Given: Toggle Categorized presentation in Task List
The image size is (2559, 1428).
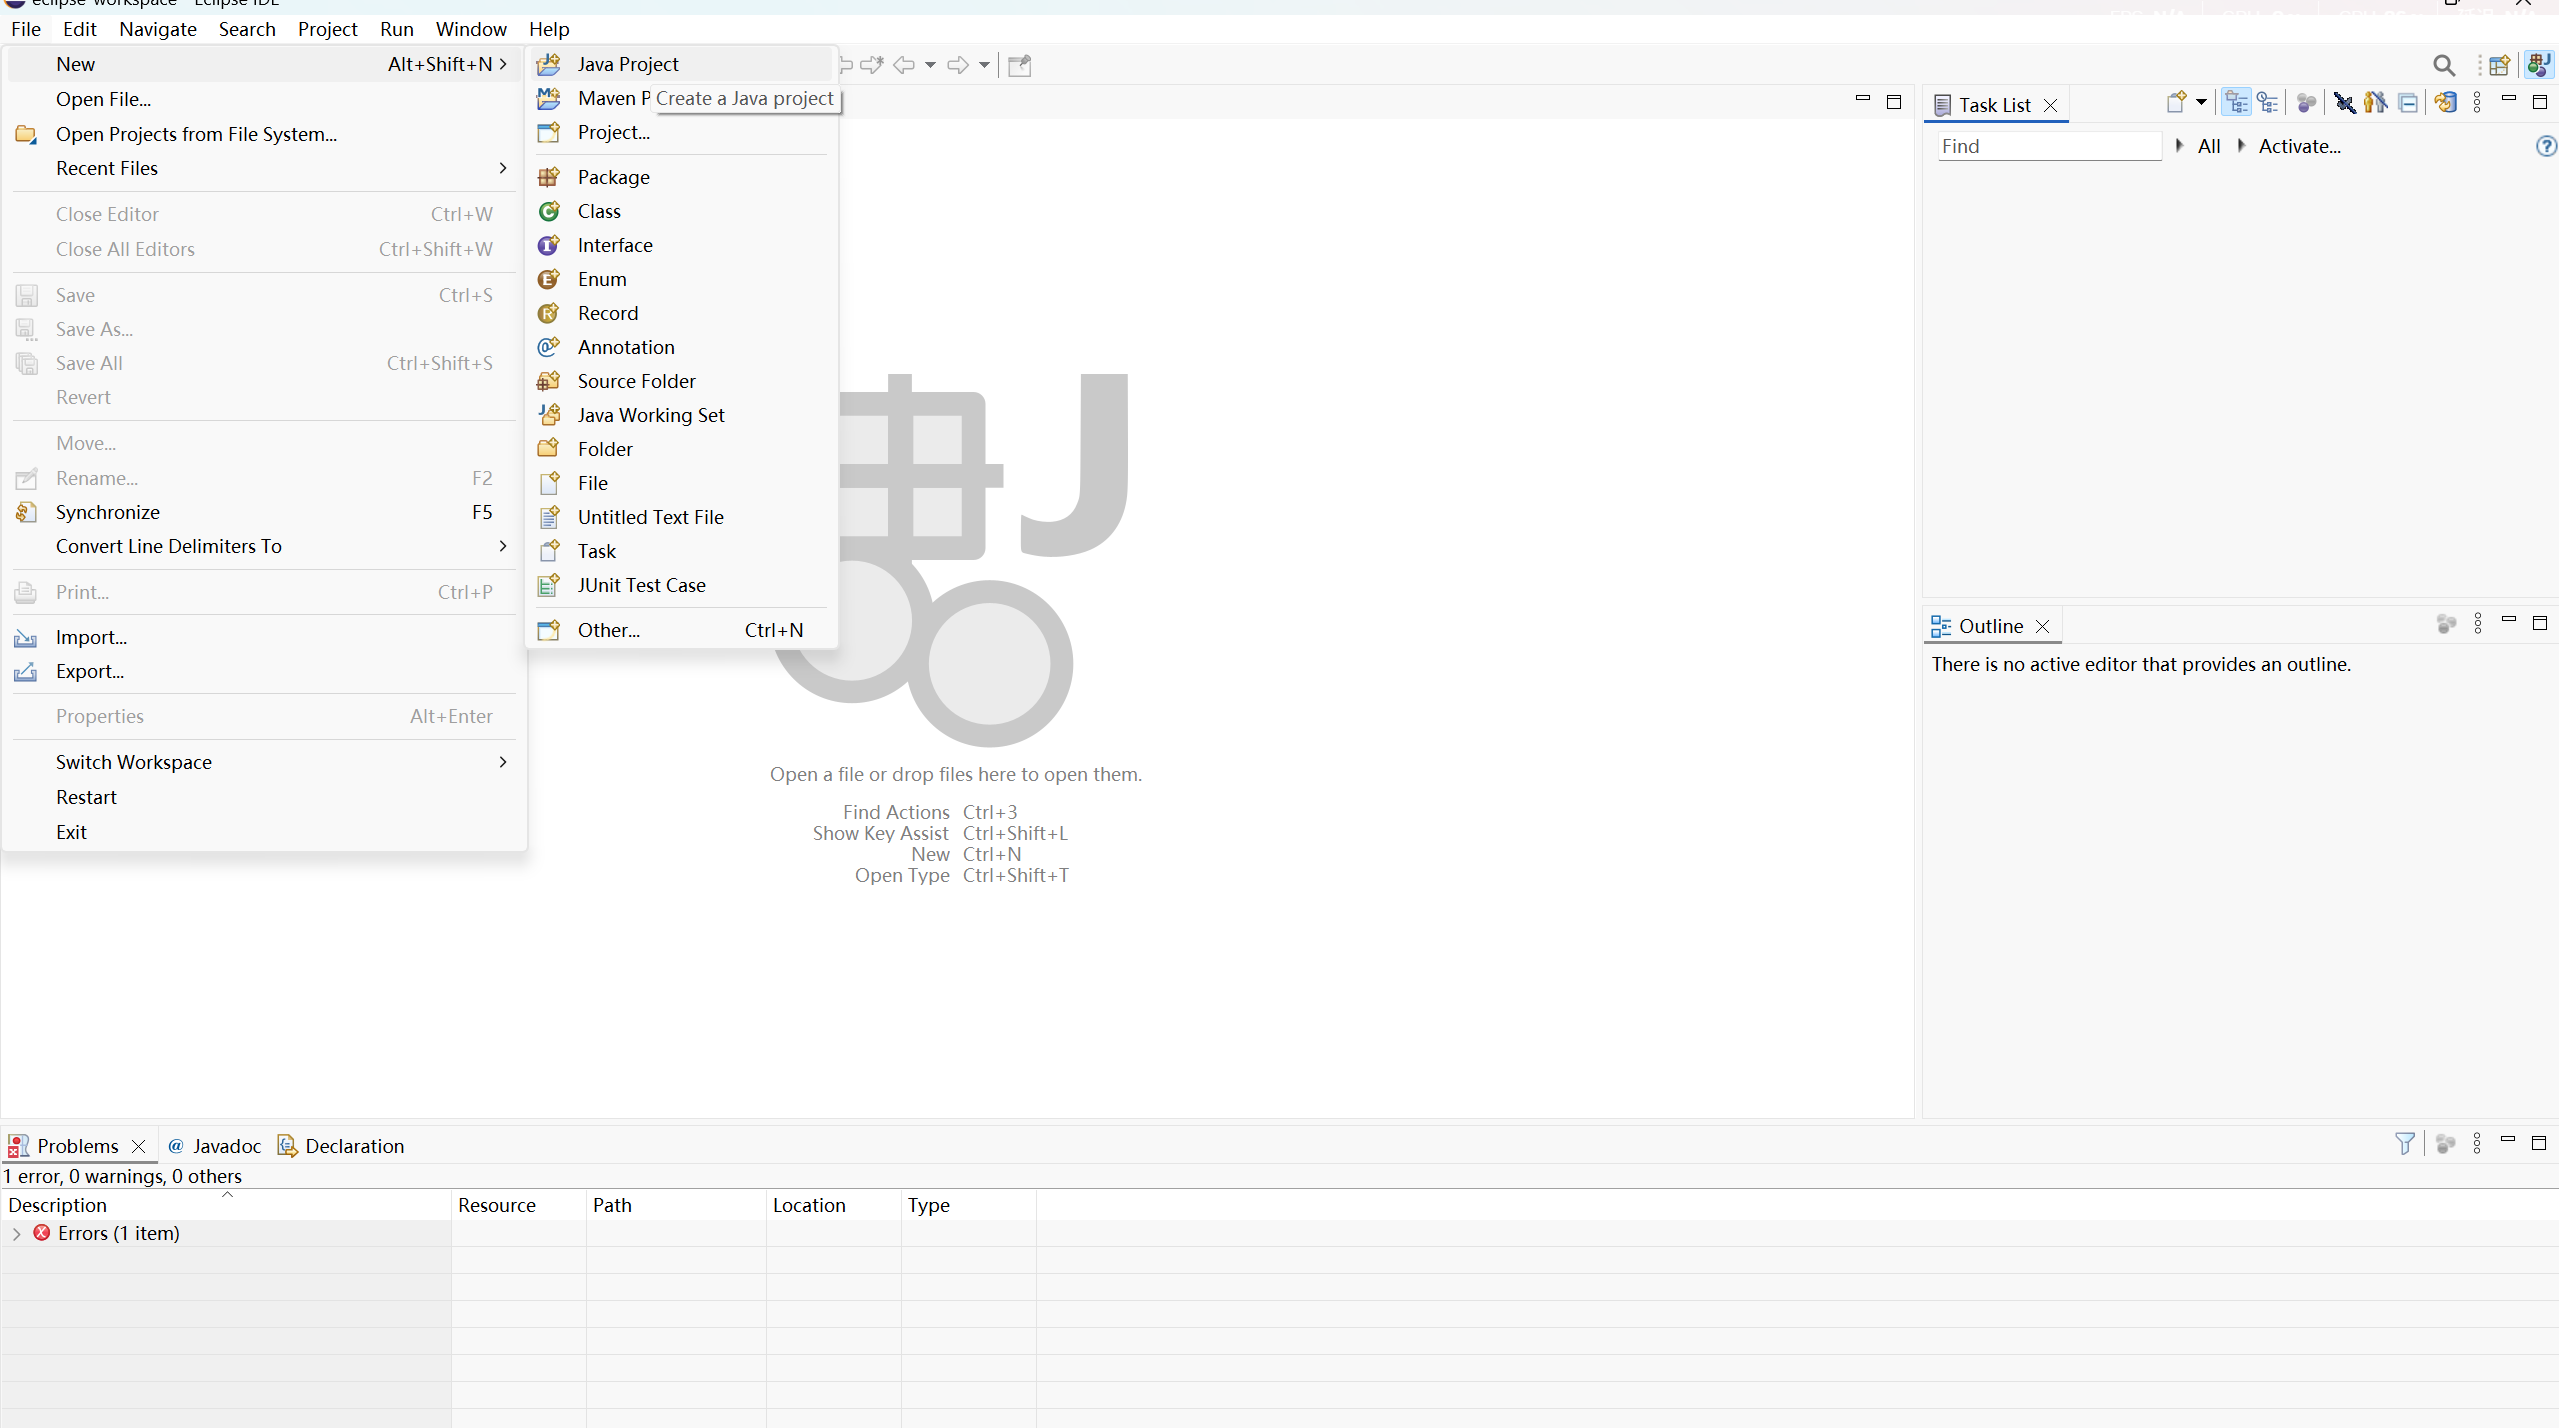Looking at the screenshot, I should (2236, 103).
